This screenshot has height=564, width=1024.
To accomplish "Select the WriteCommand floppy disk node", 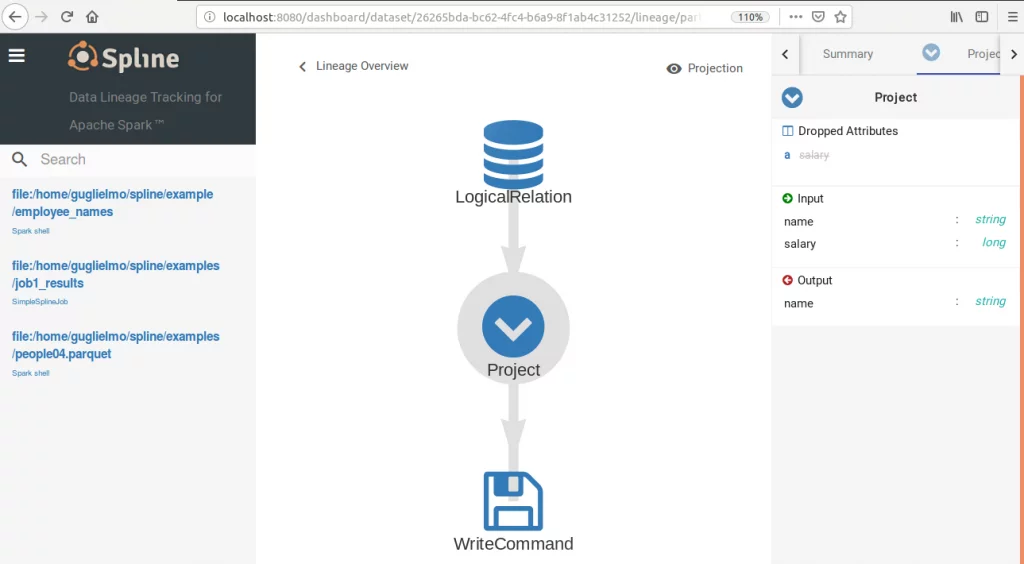I will pyautogui.click(x=513, y=501).
